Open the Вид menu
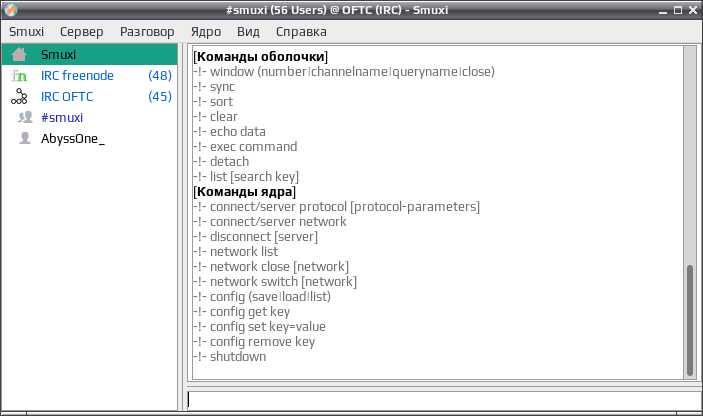703x416 pixels. pos(248,32)
